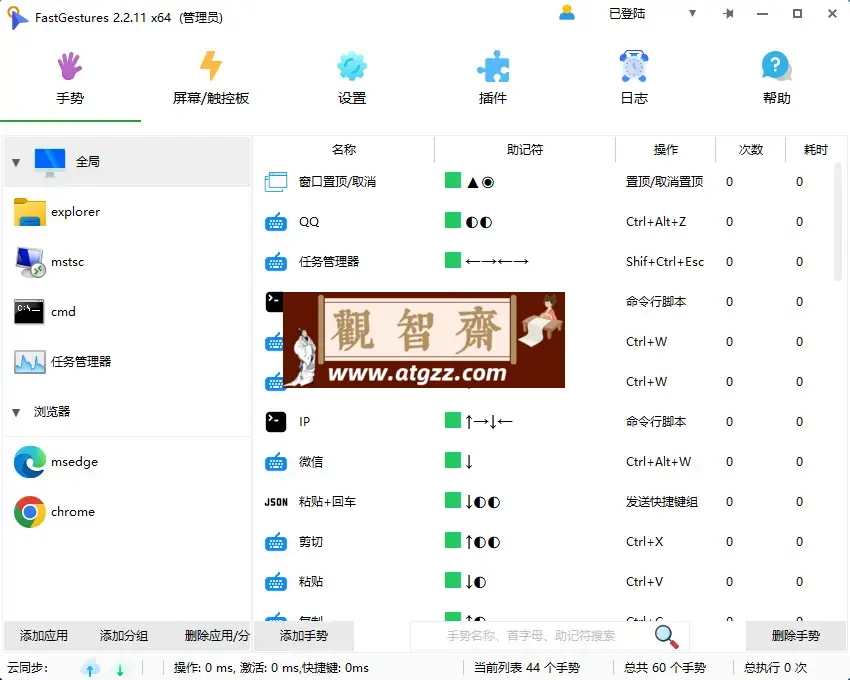Open the 设置 settings tab
The image size is (850, 680).
(352, 79)
